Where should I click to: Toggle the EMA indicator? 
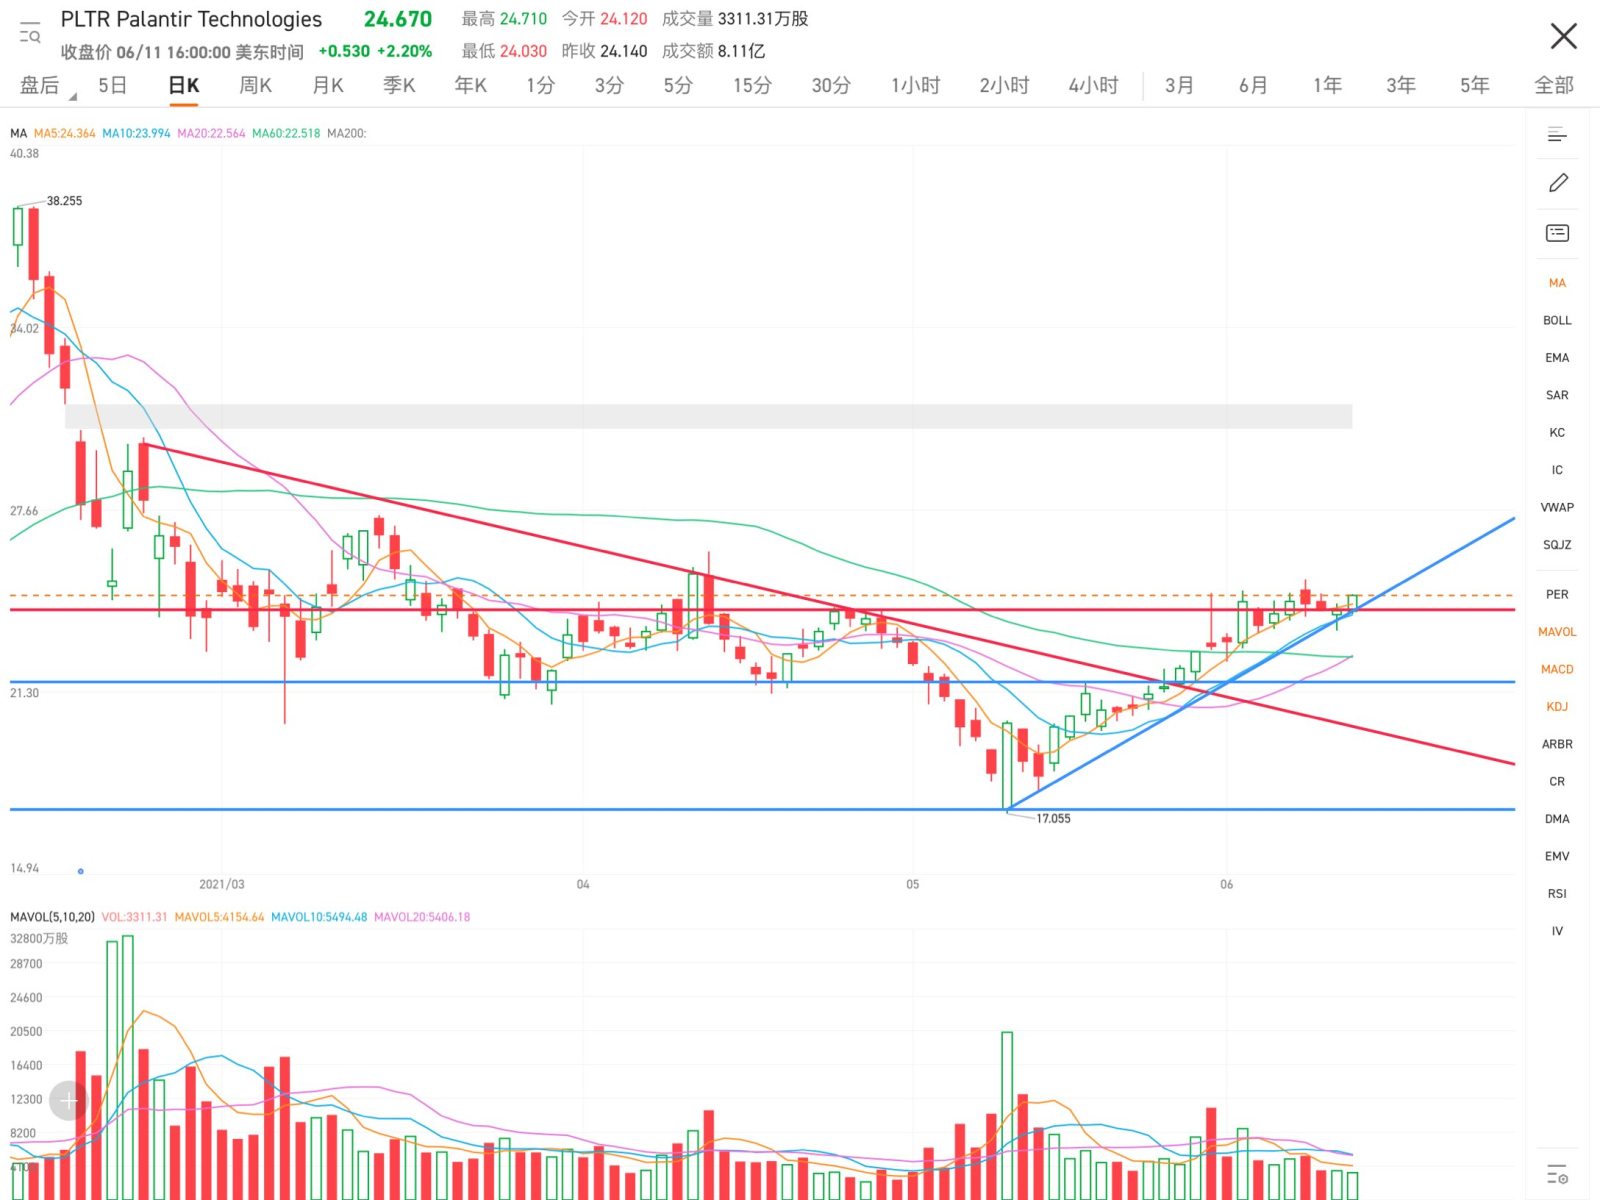pyautogui.click(x=1557, y=358)
